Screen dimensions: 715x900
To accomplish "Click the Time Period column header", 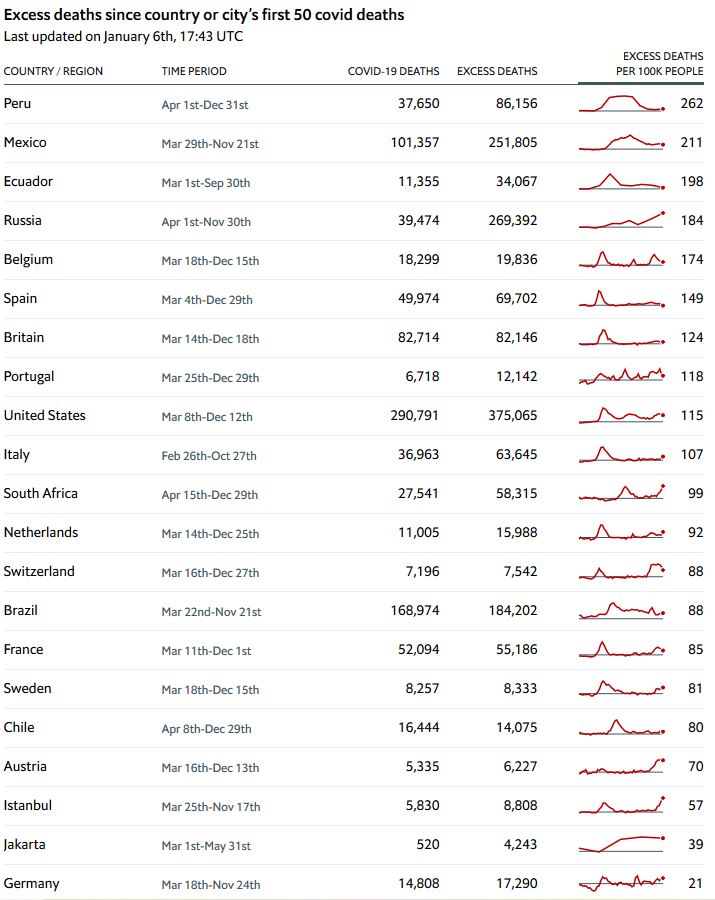I will tap(194, 71).
